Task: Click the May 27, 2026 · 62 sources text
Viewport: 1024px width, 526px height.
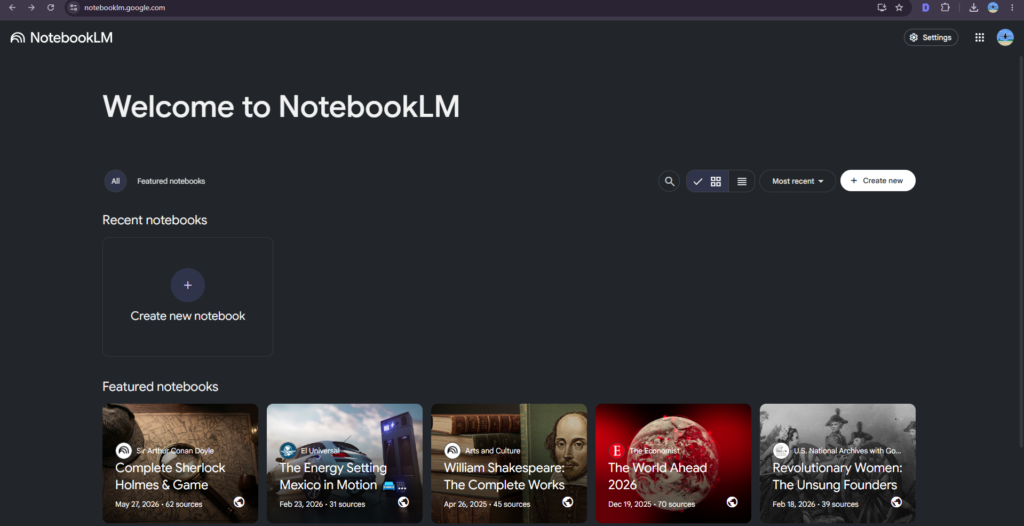Action: coord(159,504)
